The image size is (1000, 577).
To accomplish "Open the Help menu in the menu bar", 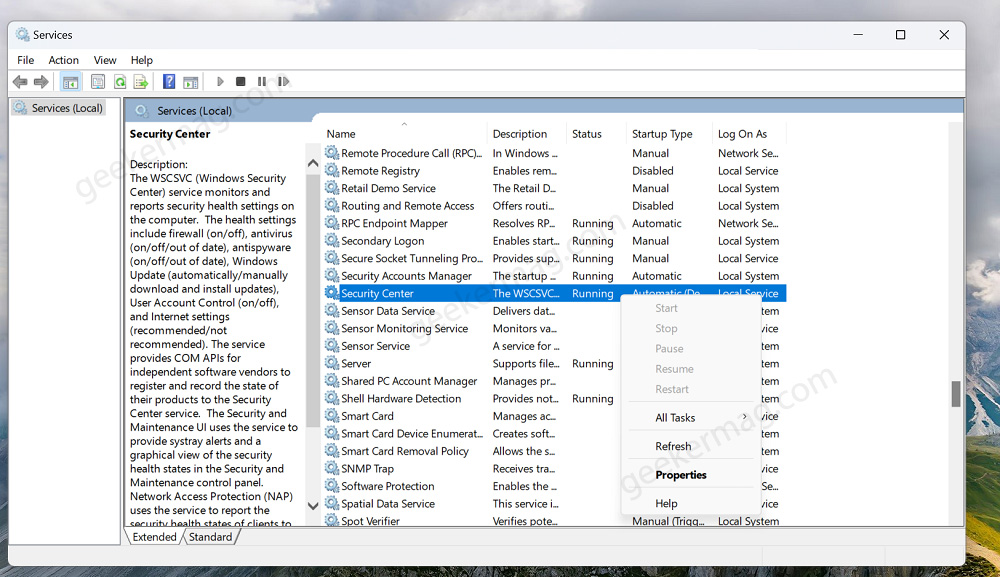I will [142, 60].
